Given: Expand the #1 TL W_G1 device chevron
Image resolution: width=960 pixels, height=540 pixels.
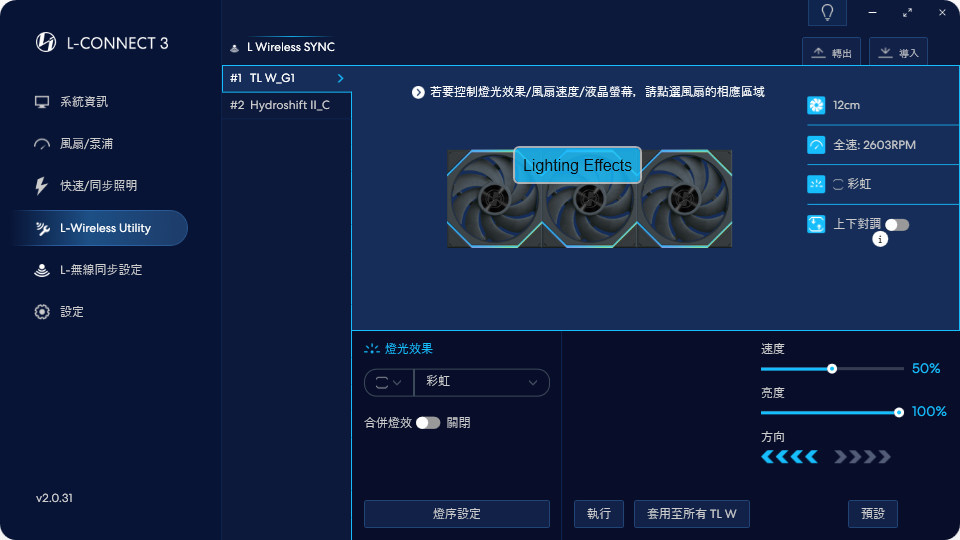Looking at the screenshot, I should (x=340, y=78).
